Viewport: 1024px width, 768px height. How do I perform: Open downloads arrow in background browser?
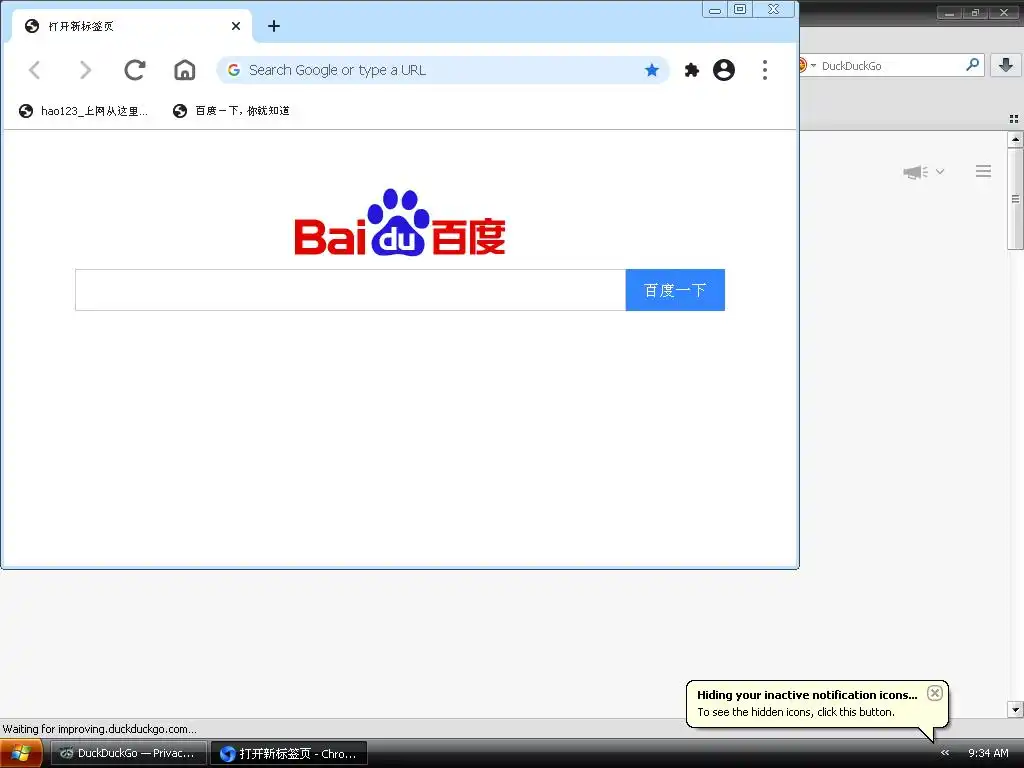tap(1006, 65)
